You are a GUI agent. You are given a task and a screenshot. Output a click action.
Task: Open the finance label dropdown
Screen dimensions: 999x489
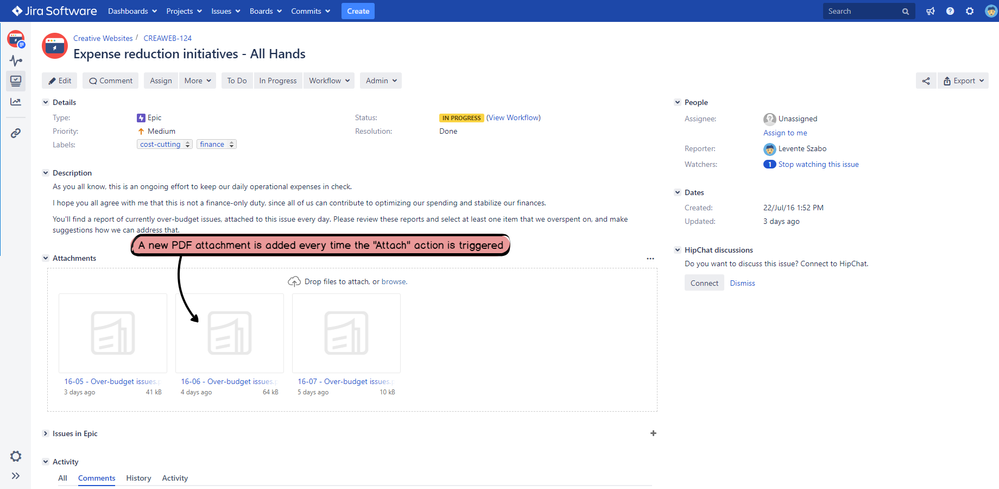pos(231,145)
